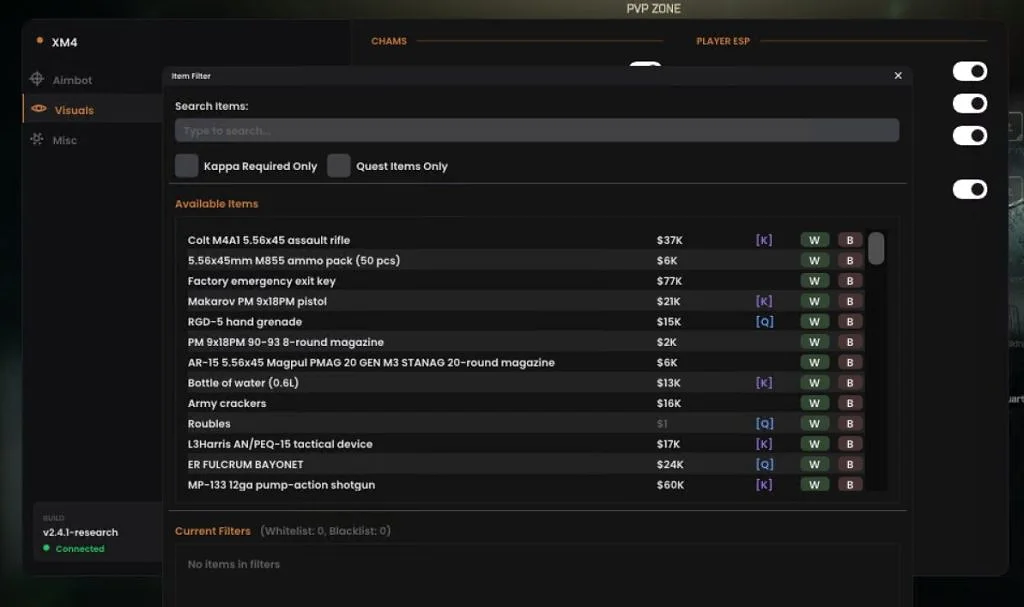This screenshot has height=607, width=1024.
Task: Click the Search Items text field
Action: click(537, 131)
